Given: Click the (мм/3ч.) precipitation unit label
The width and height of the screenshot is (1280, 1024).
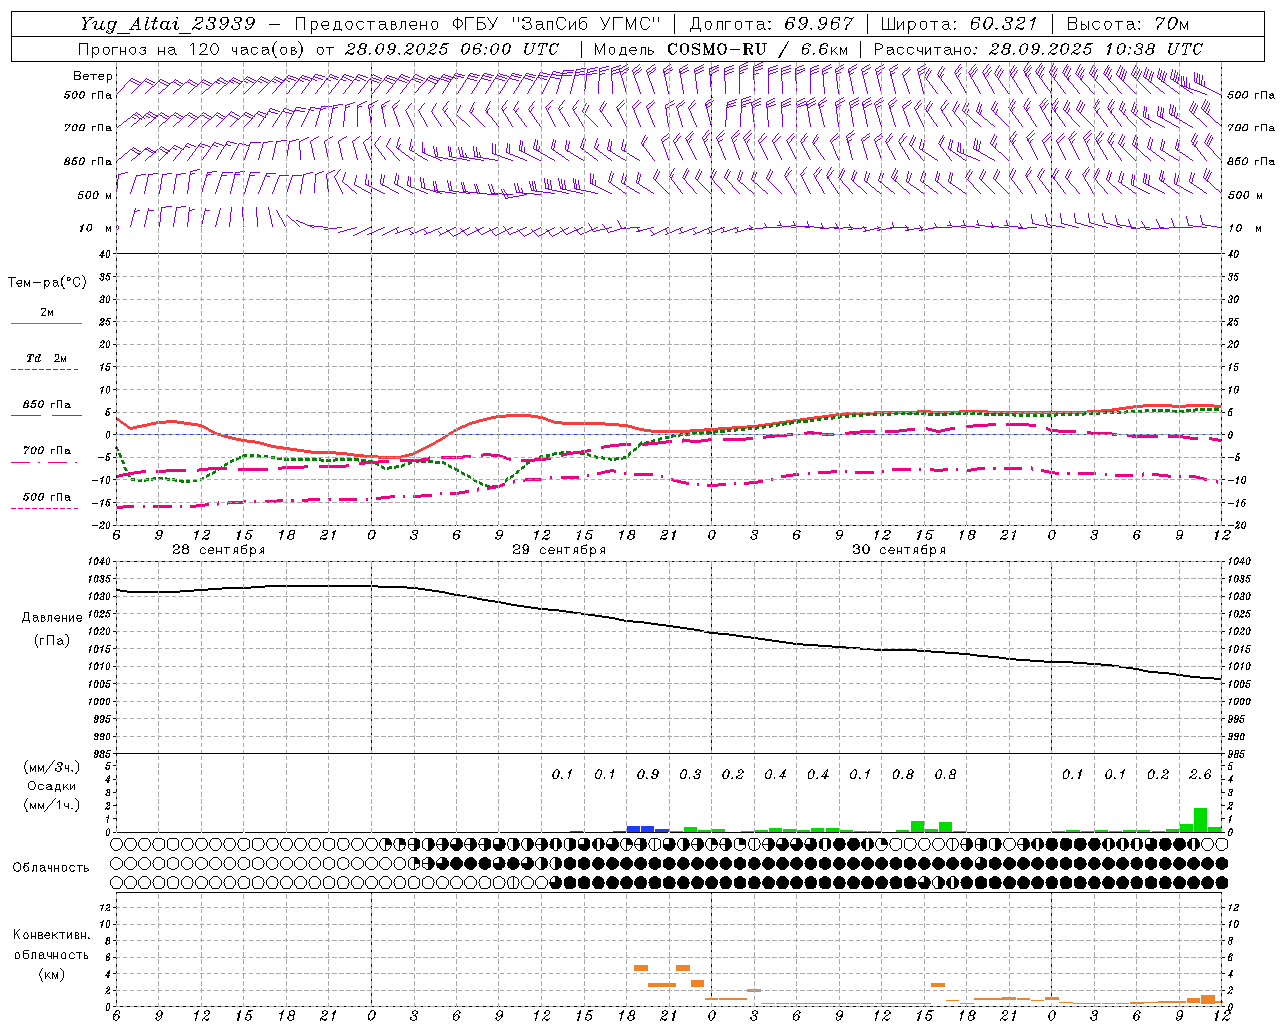Looking at the screenshot, I should coord(50,767).
